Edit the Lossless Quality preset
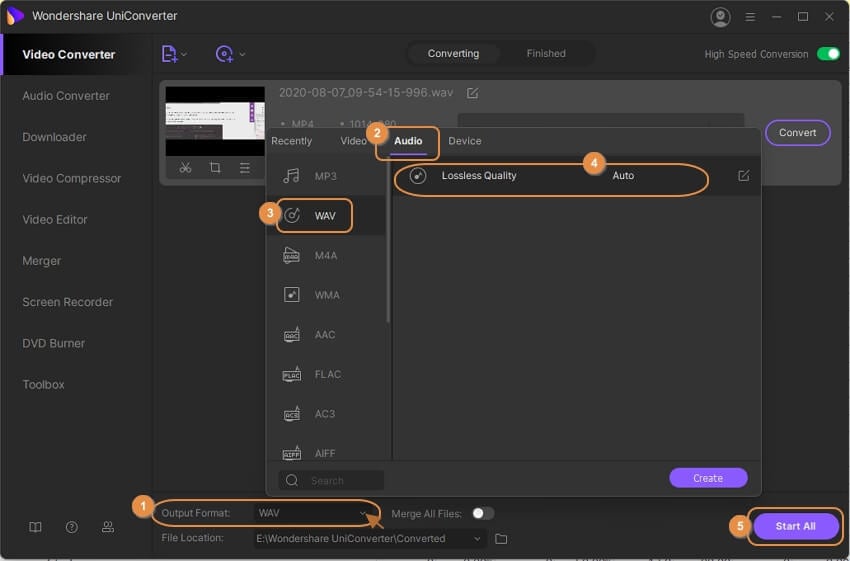This screenshot has width=850, height=561. [x=744, y=176]
